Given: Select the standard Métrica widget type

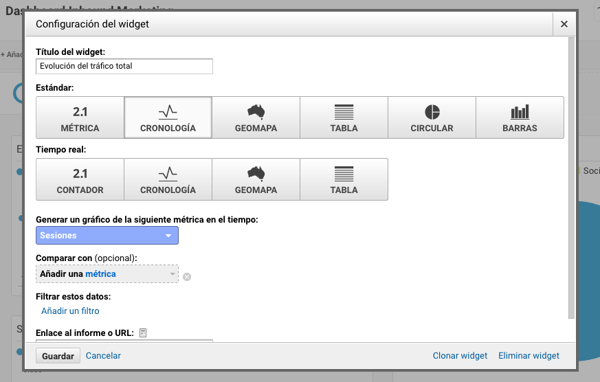Looking at the screenshot, I should pos(80,118).
